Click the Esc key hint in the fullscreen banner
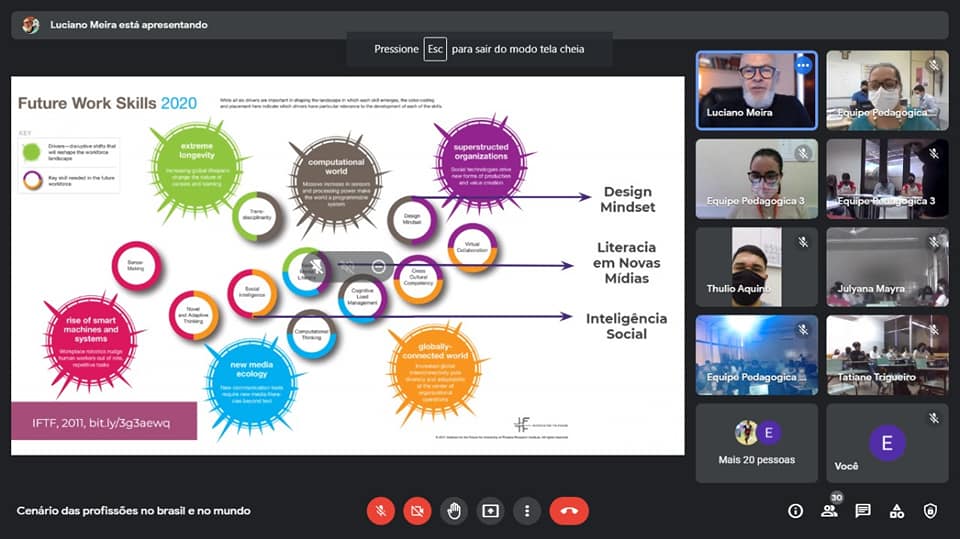 pos(435,49)
